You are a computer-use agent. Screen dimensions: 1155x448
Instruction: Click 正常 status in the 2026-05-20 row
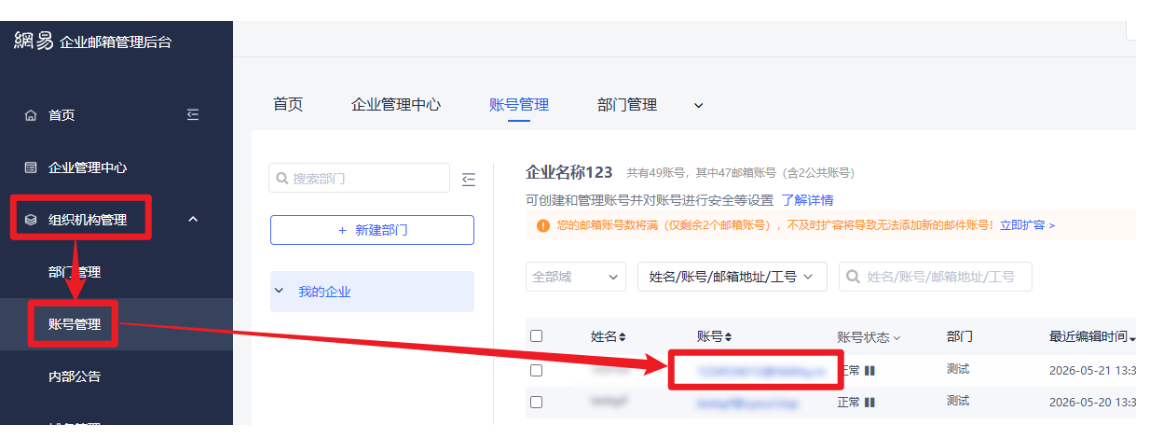pyautogui.click(x=849, y=402)
